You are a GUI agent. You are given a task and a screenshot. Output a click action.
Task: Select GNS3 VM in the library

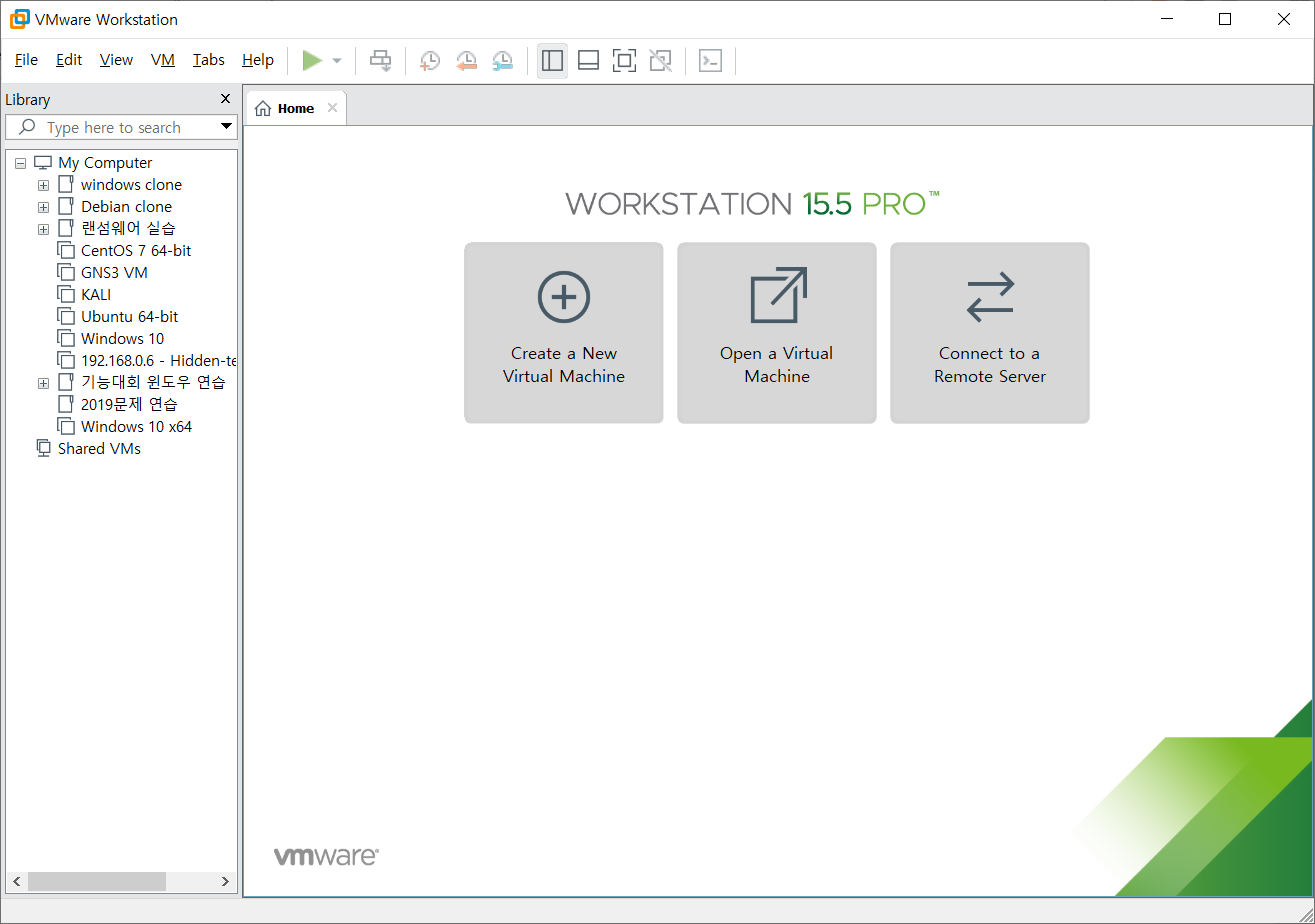pyautogui.click(x=114, y=273)
